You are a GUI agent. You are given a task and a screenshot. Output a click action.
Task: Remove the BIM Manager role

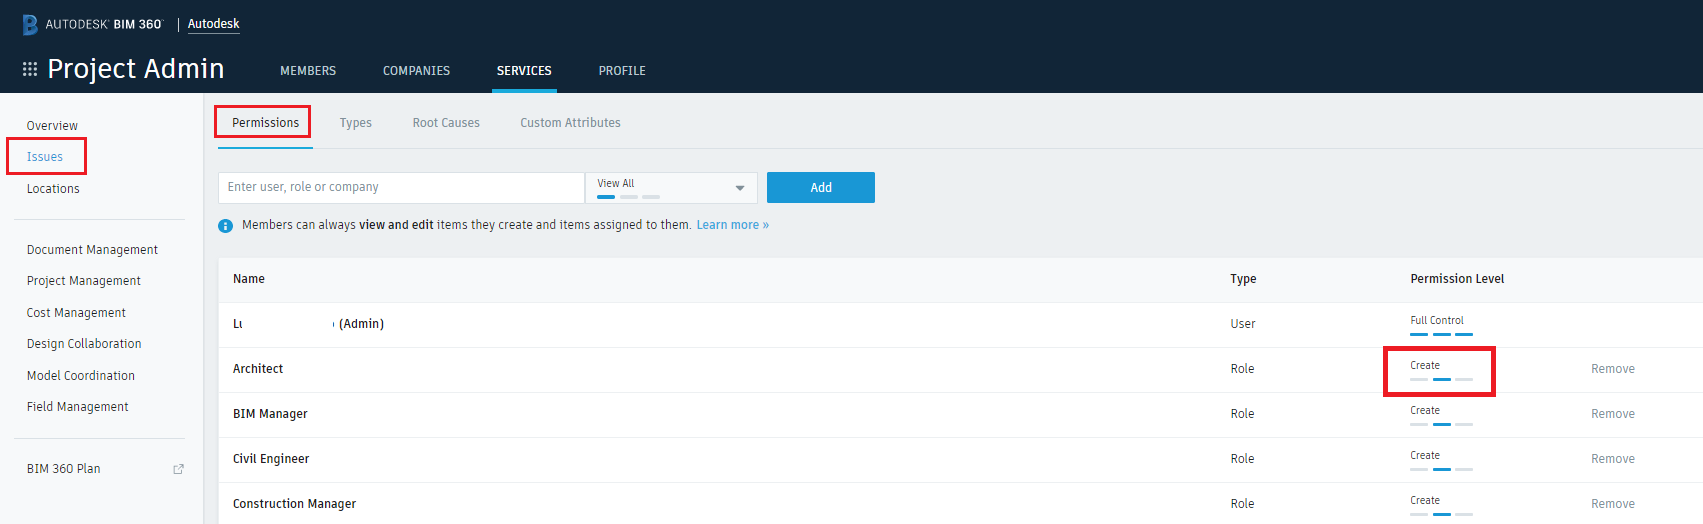(x=1613, y=414)
